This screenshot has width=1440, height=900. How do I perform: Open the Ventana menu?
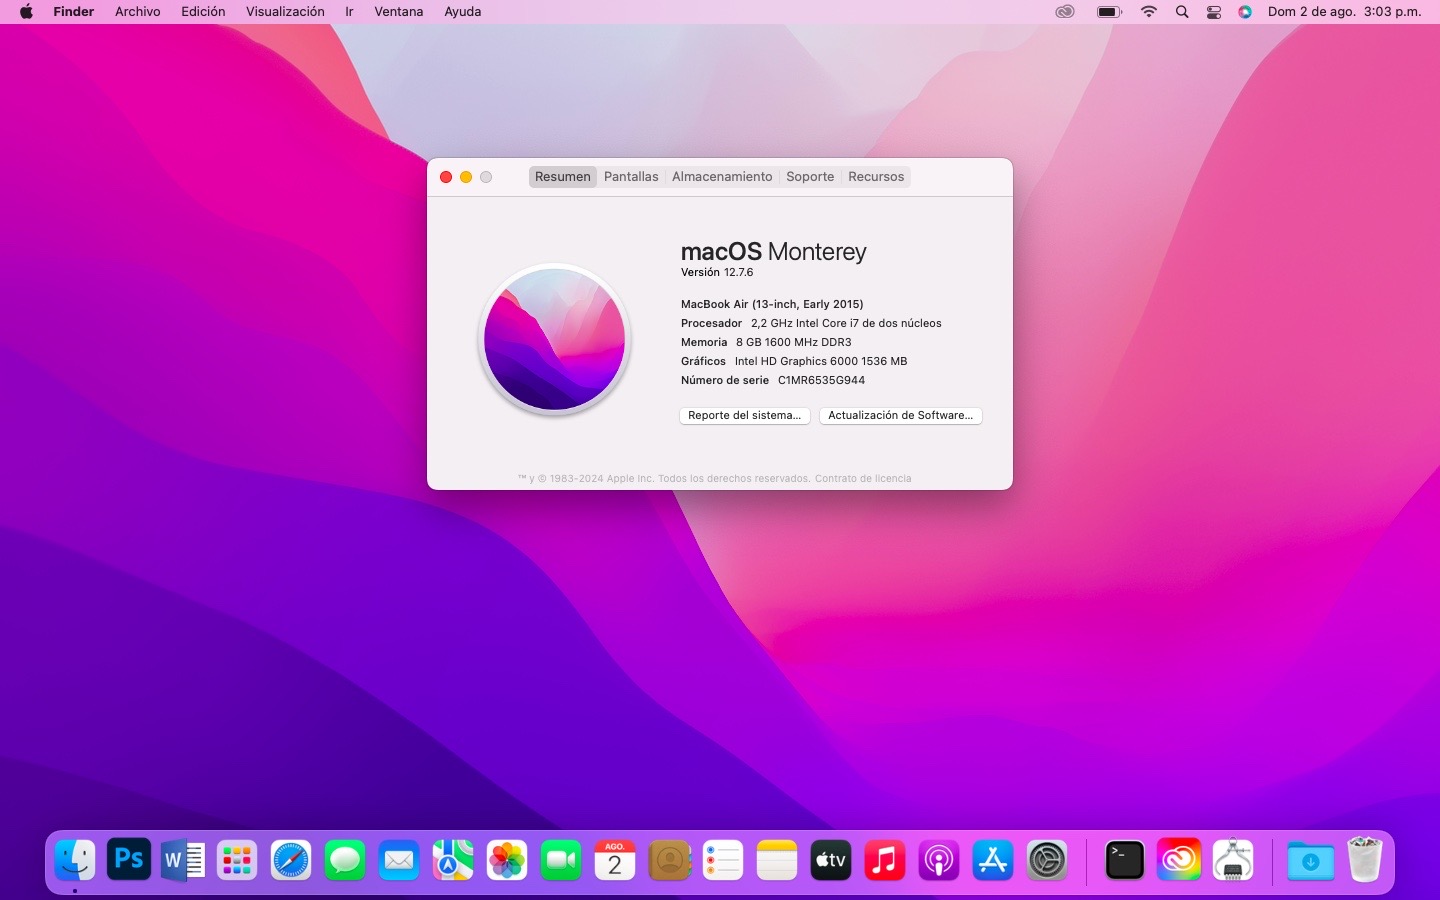pyautogui.click(x=399, y=12)
